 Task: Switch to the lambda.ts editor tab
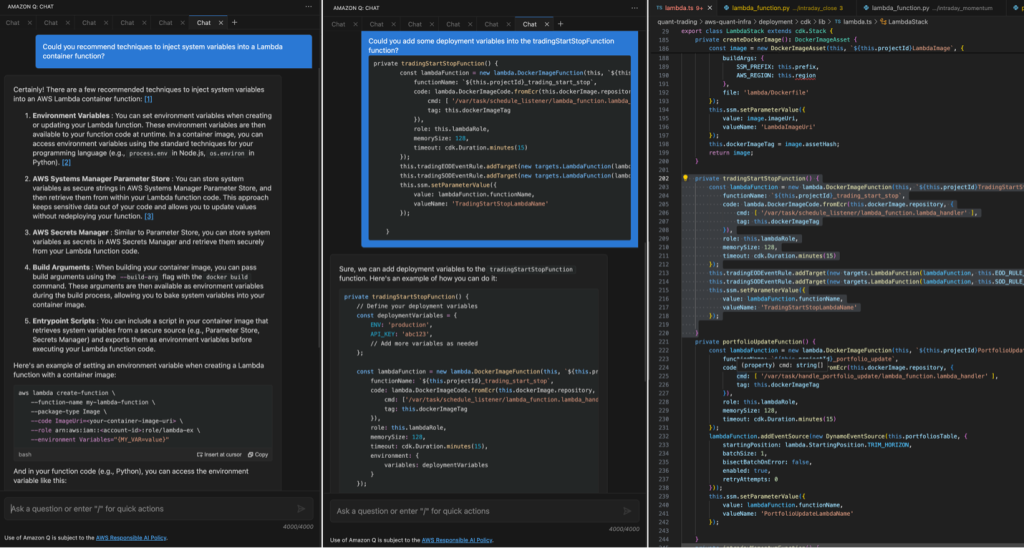pos(679,8)
